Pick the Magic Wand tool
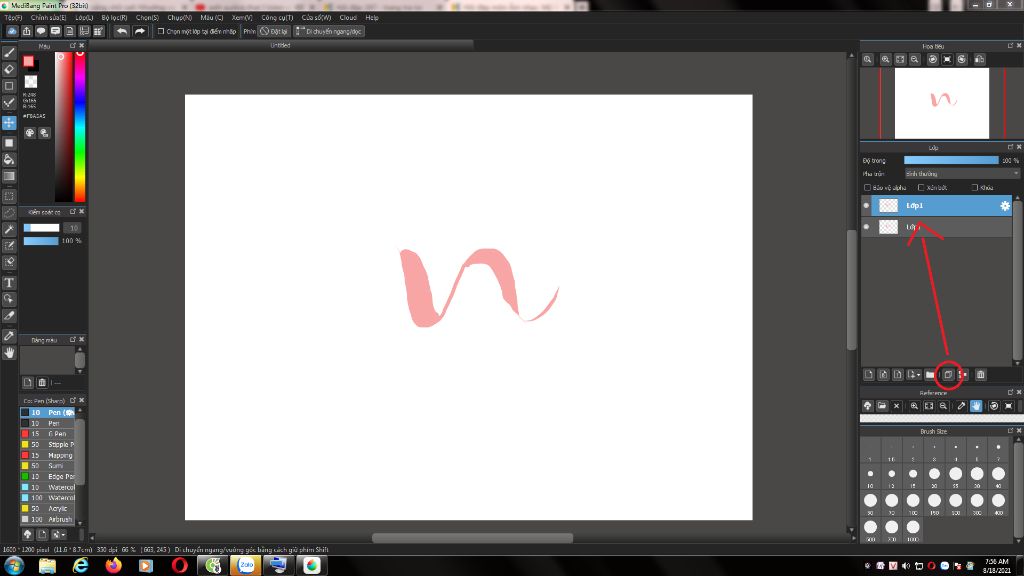Image resolution: width=1024 pixels, height=576 pixels. click(x=9, y=229)
